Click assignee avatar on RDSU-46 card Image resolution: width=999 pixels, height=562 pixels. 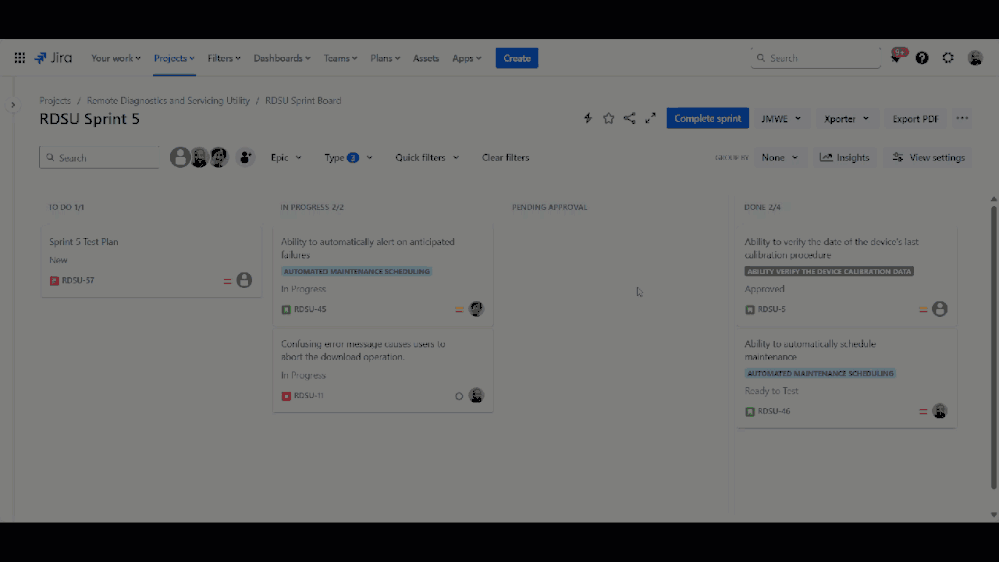[940, 411]
